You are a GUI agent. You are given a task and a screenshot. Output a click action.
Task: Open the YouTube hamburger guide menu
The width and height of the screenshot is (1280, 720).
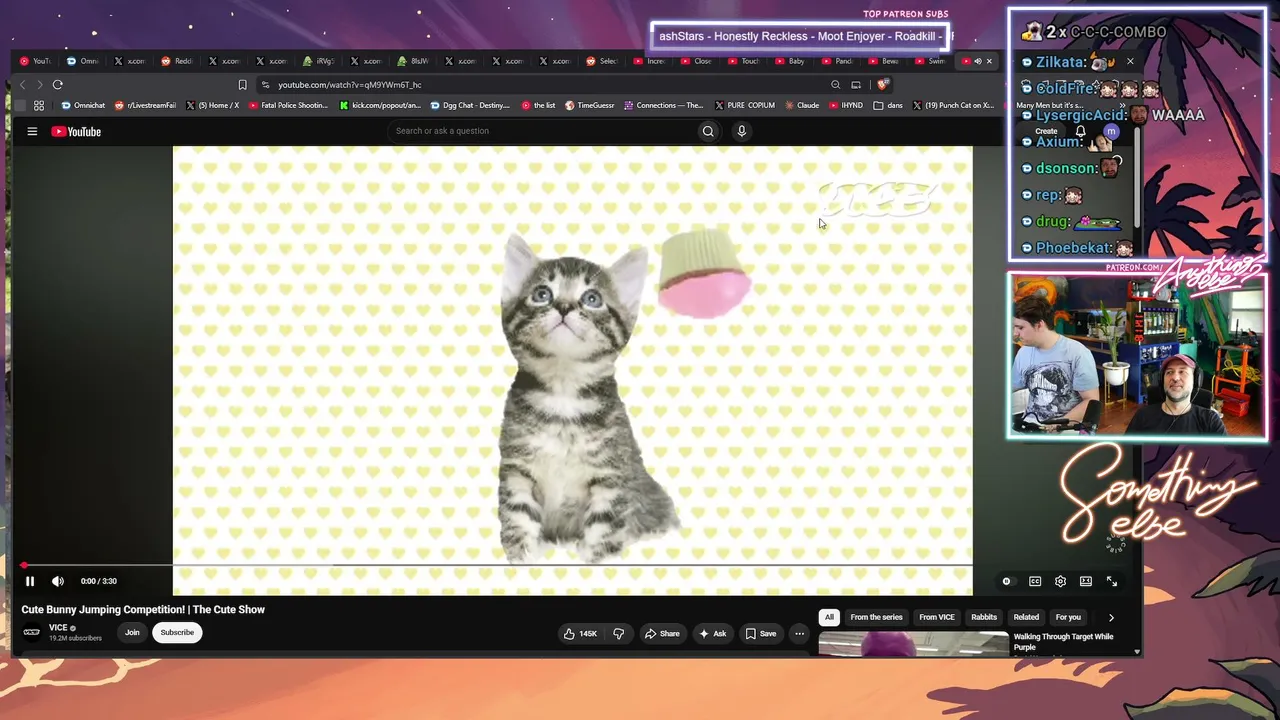click(x=32, y=131)
